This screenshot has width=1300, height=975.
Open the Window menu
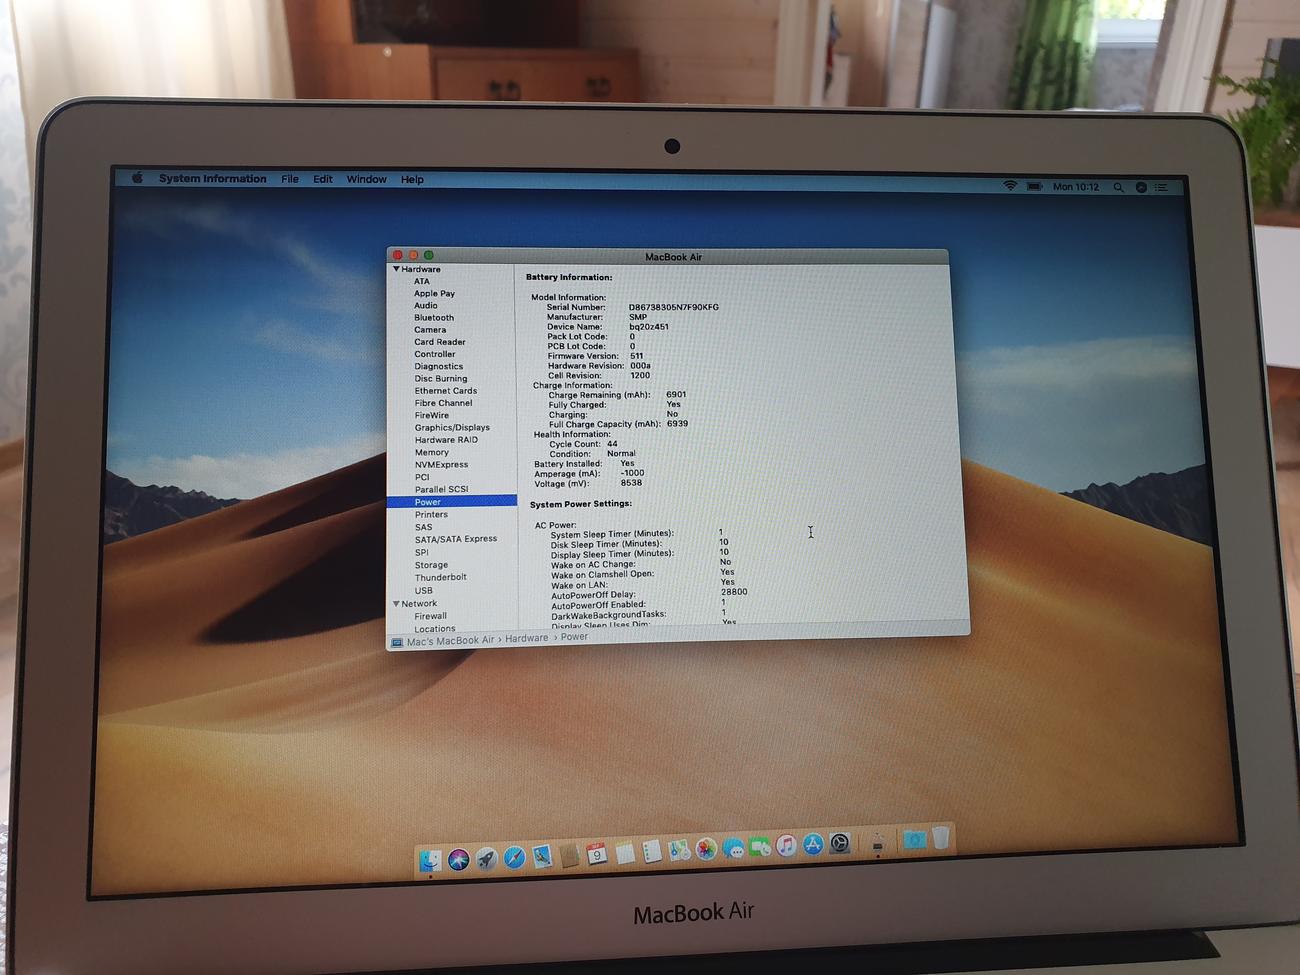(367, 180)
